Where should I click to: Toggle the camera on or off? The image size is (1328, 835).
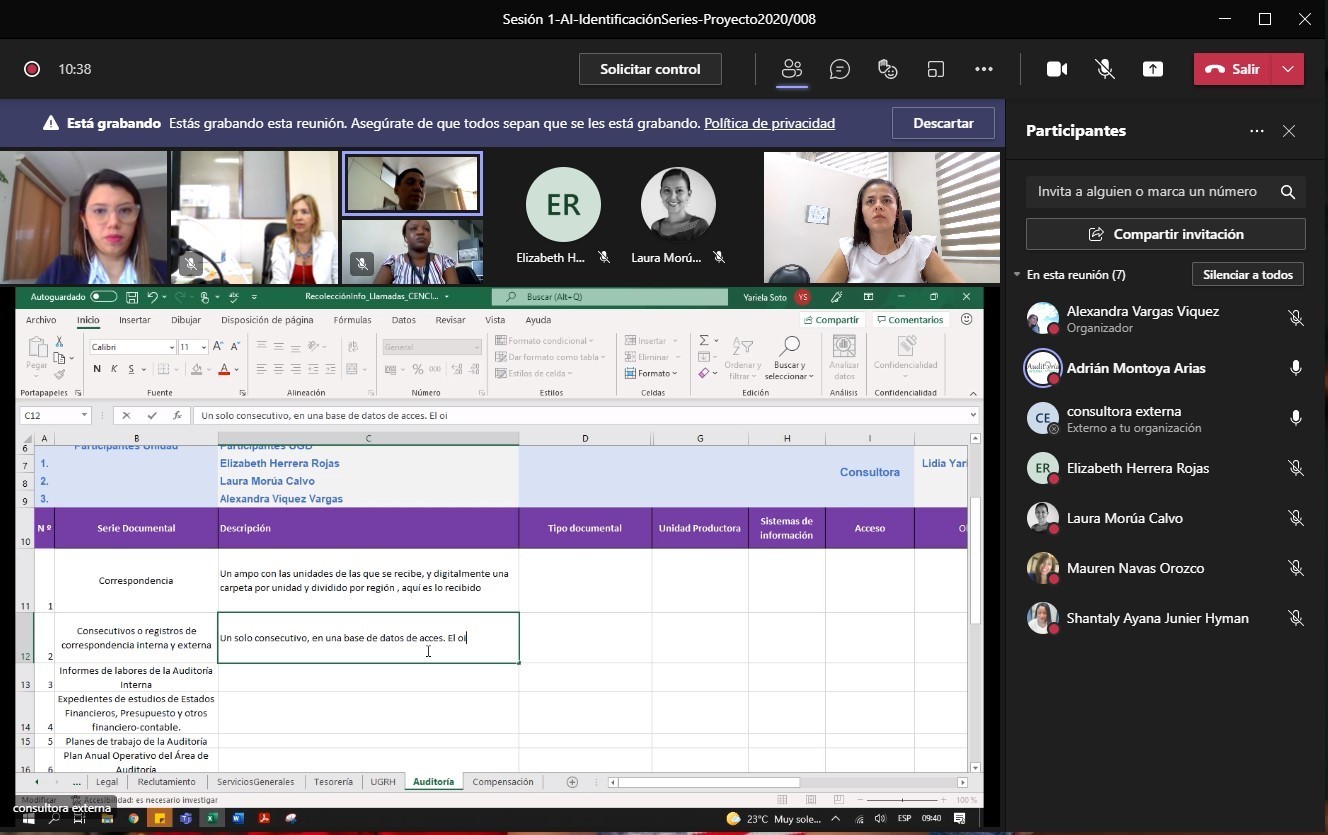click(1056, 69)
